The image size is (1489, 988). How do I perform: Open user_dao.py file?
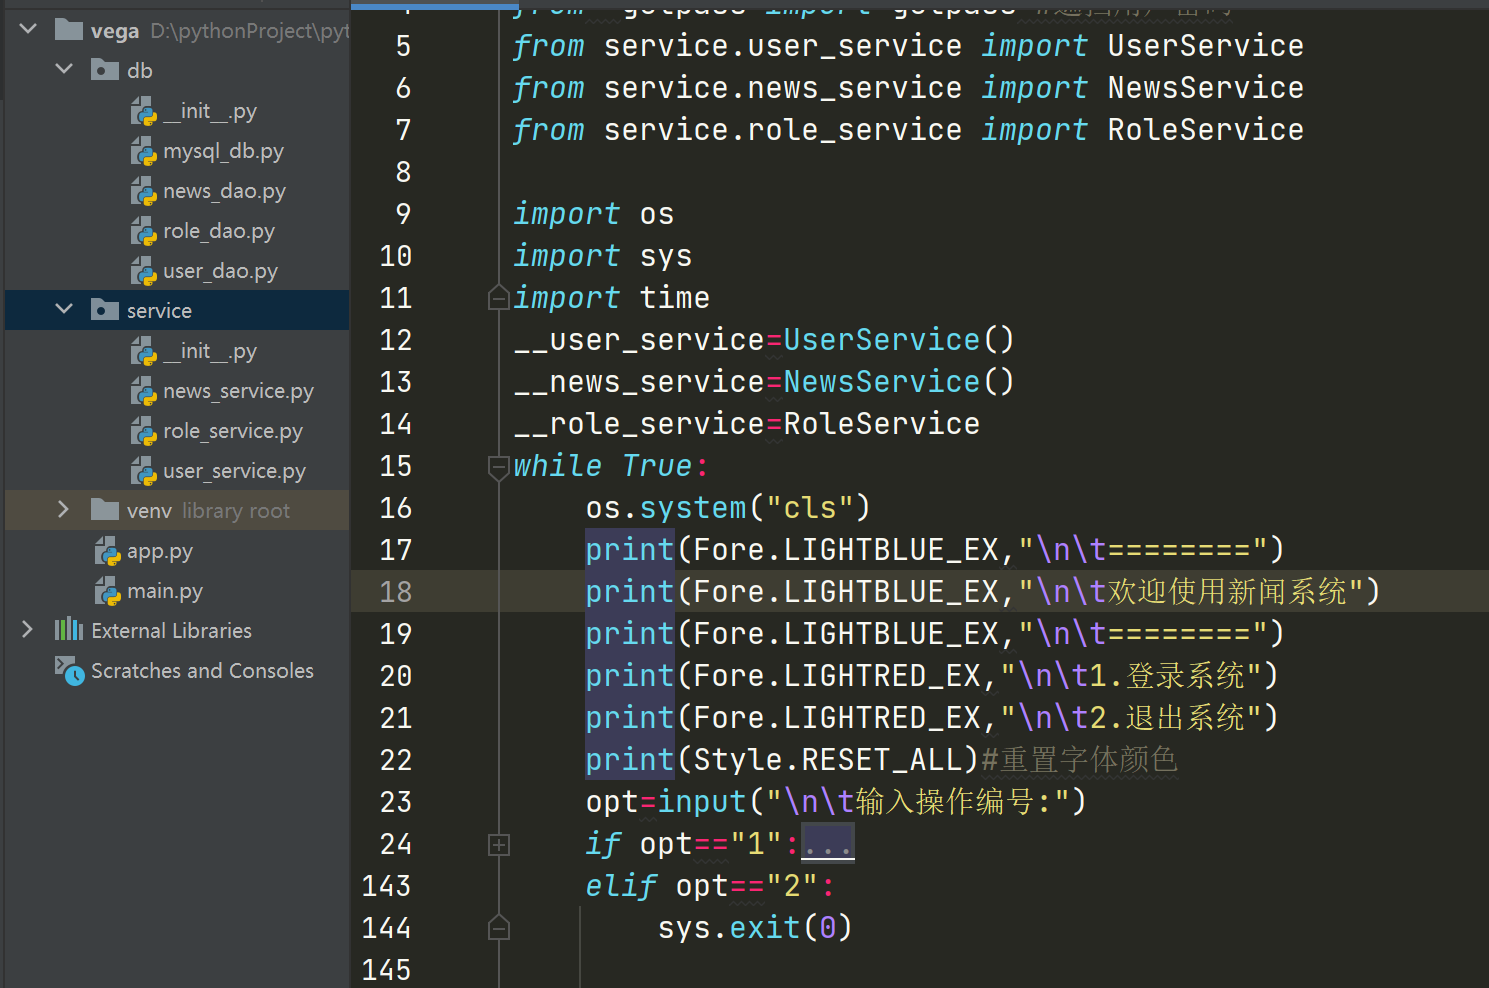coord(221,271)
